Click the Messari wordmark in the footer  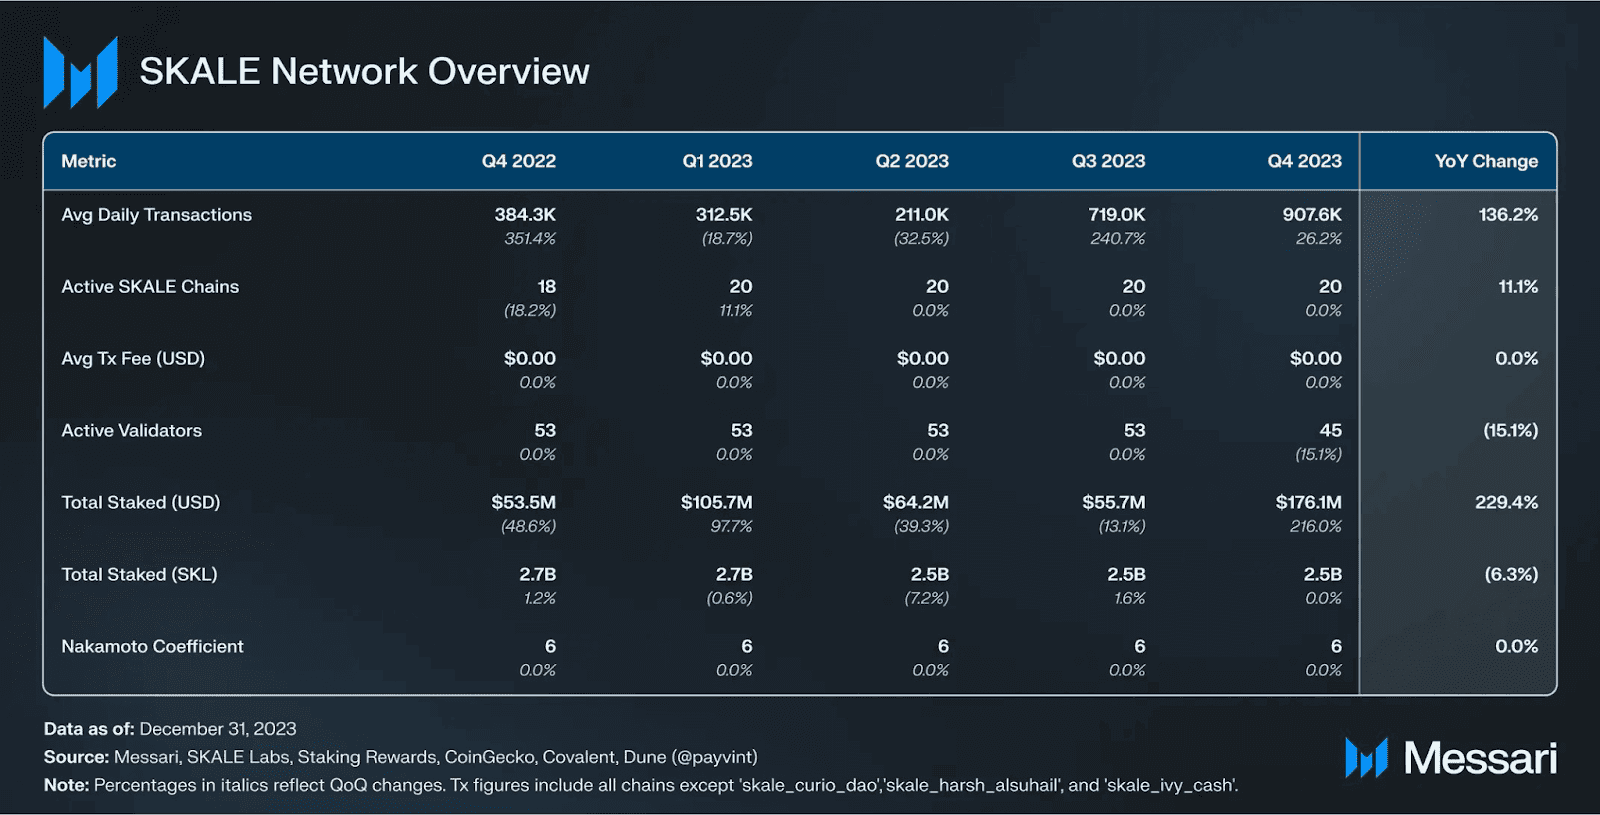1480,758
